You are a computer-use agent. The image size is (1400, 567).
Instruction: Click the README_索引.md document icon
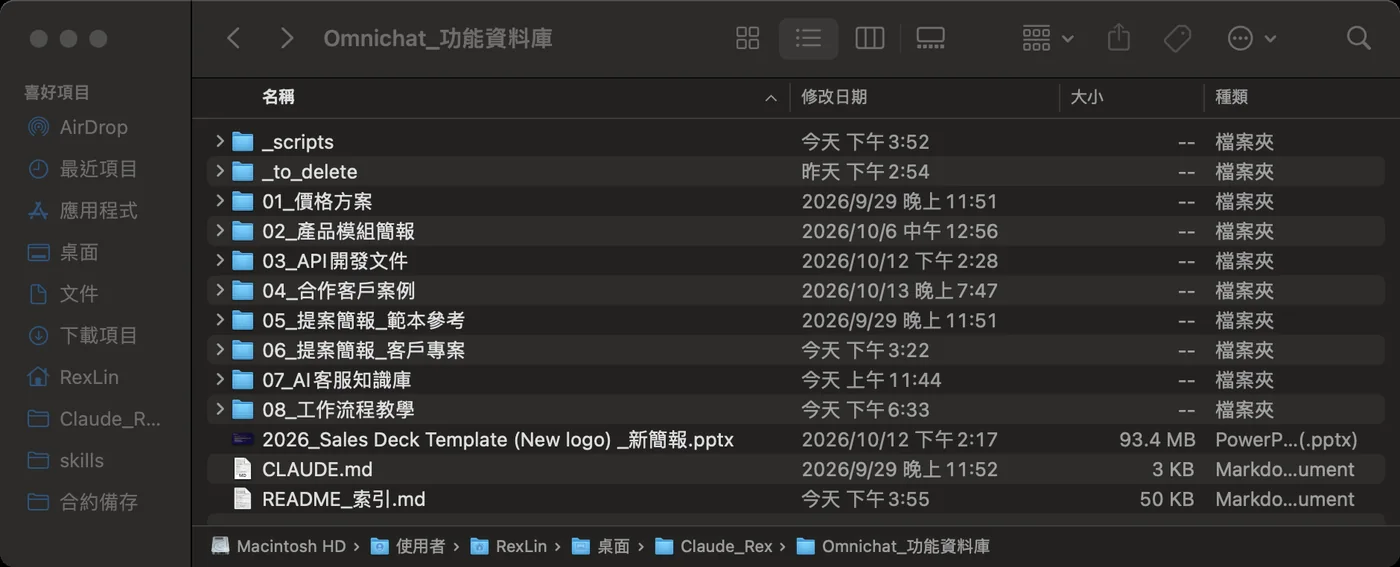coord(242,499)
